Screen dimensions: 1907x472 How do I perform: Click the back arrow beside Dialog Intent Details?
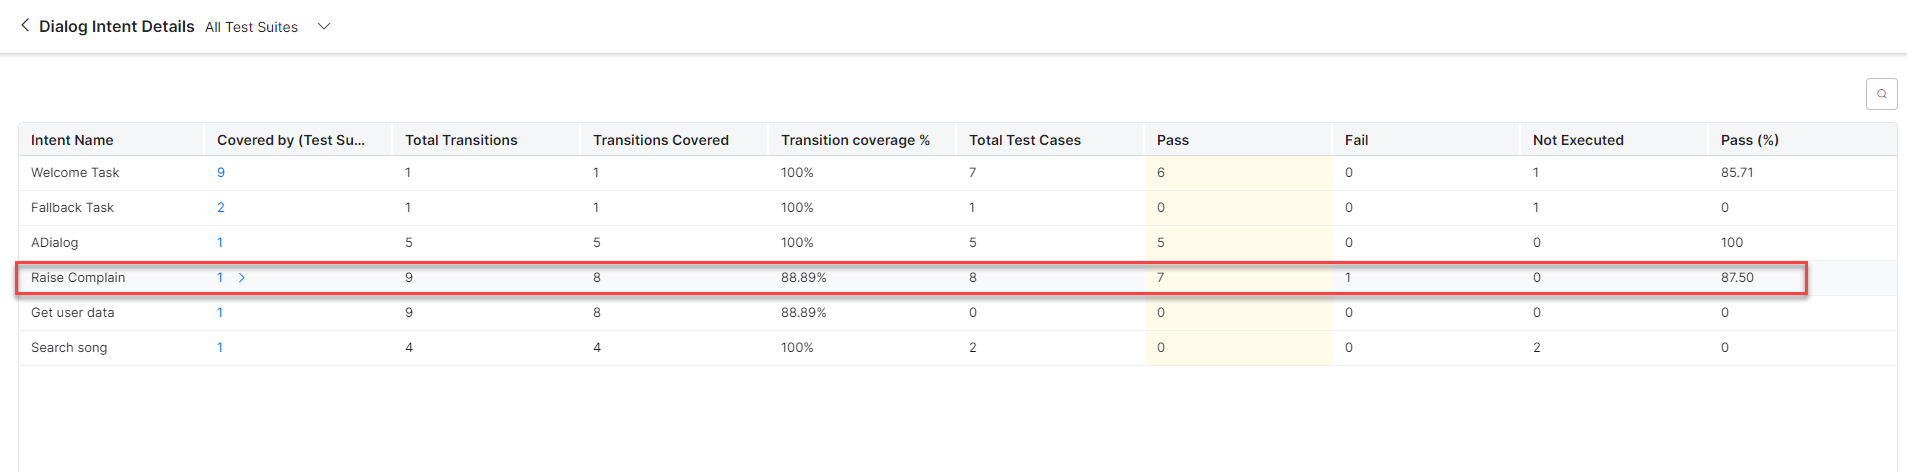click(25, 26)
